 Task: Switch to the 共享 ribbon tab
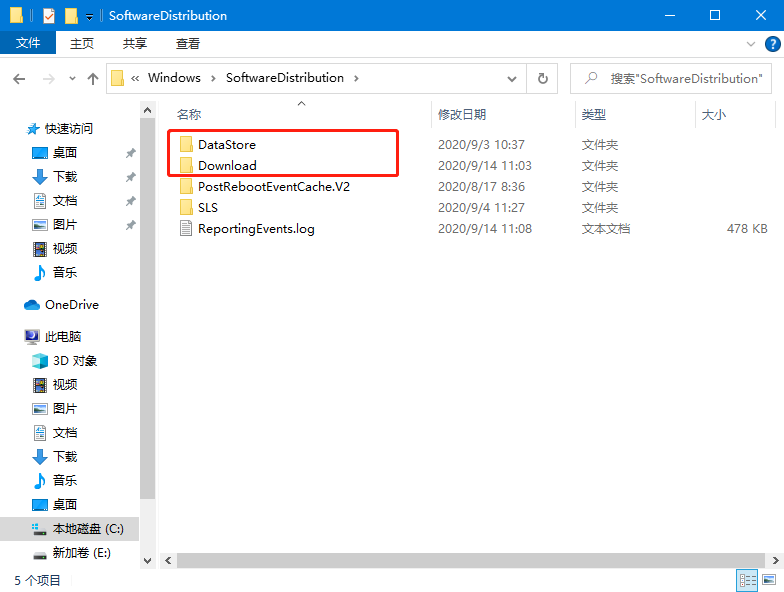coord(134,44)
